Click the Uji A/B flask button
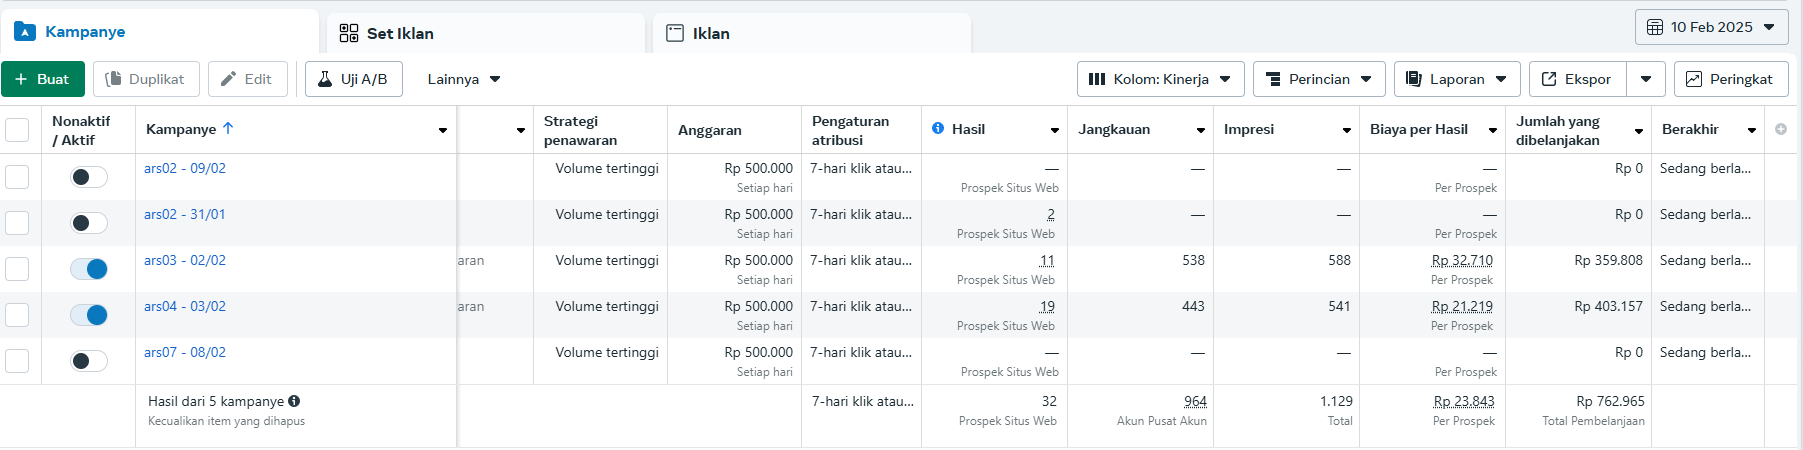The image size is (1803, 450). pos(353,79)
